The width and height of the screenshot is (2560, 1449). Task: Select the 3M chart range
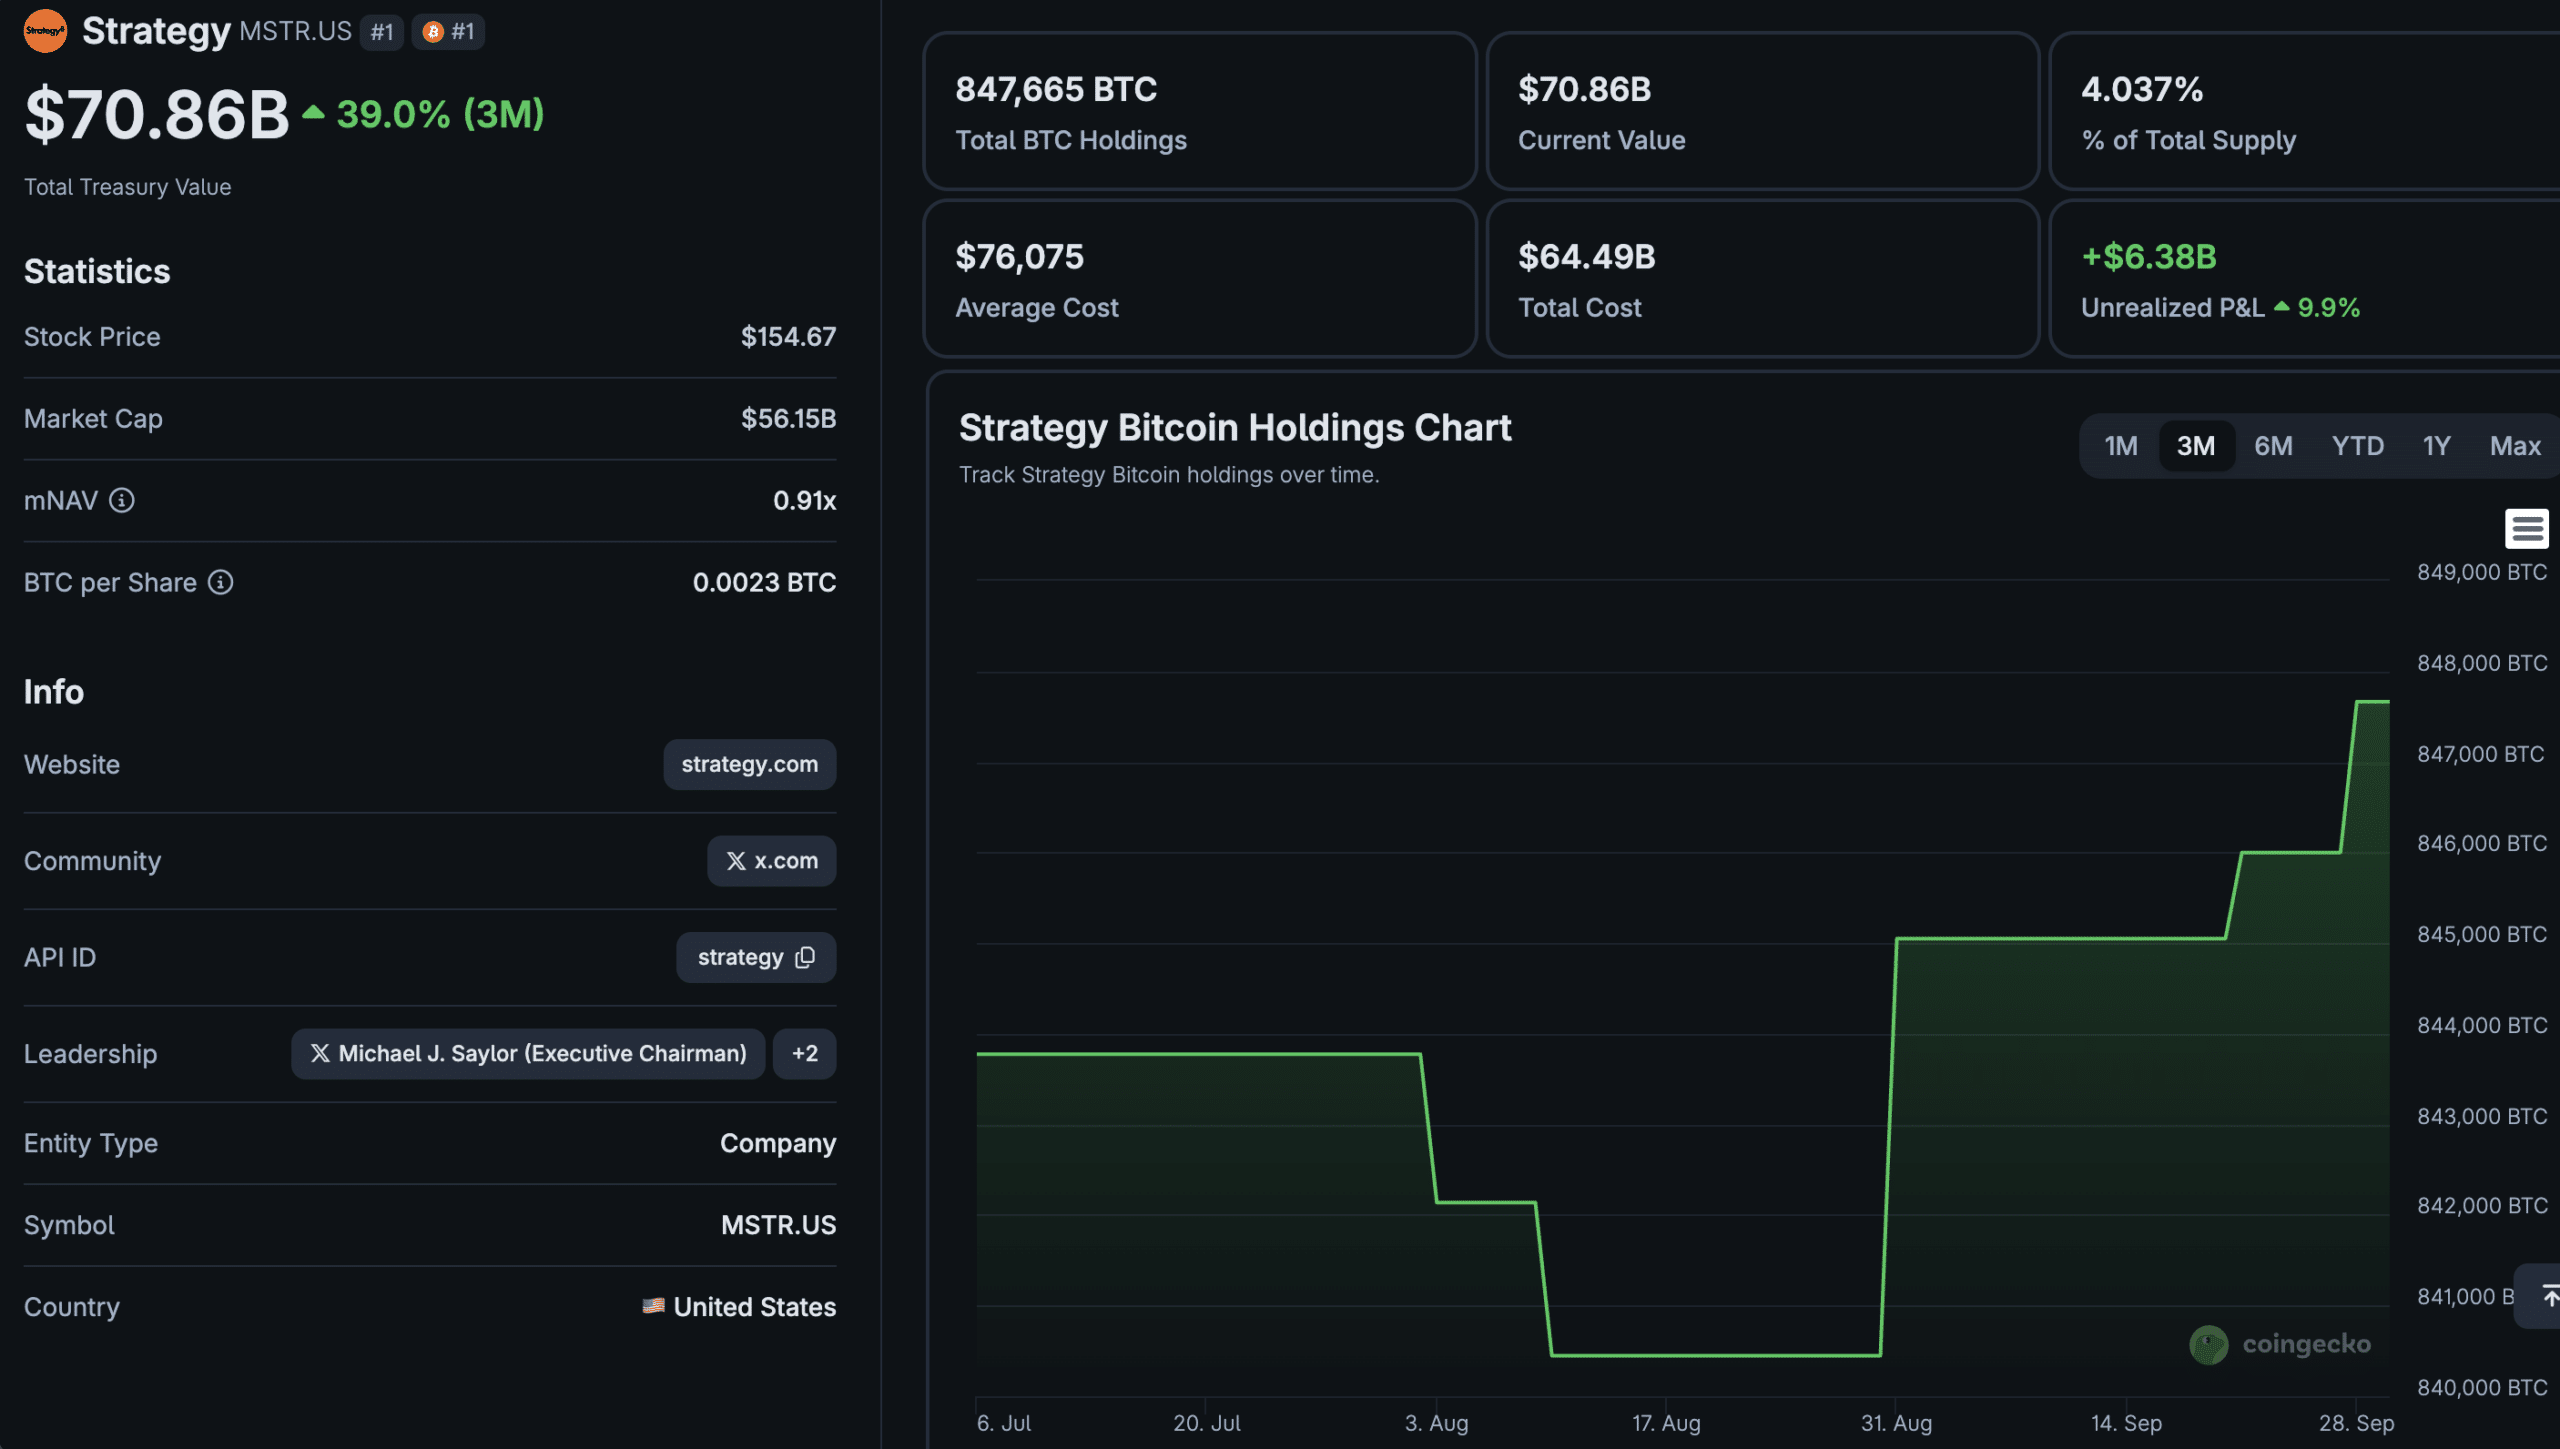pos(2196,446)
